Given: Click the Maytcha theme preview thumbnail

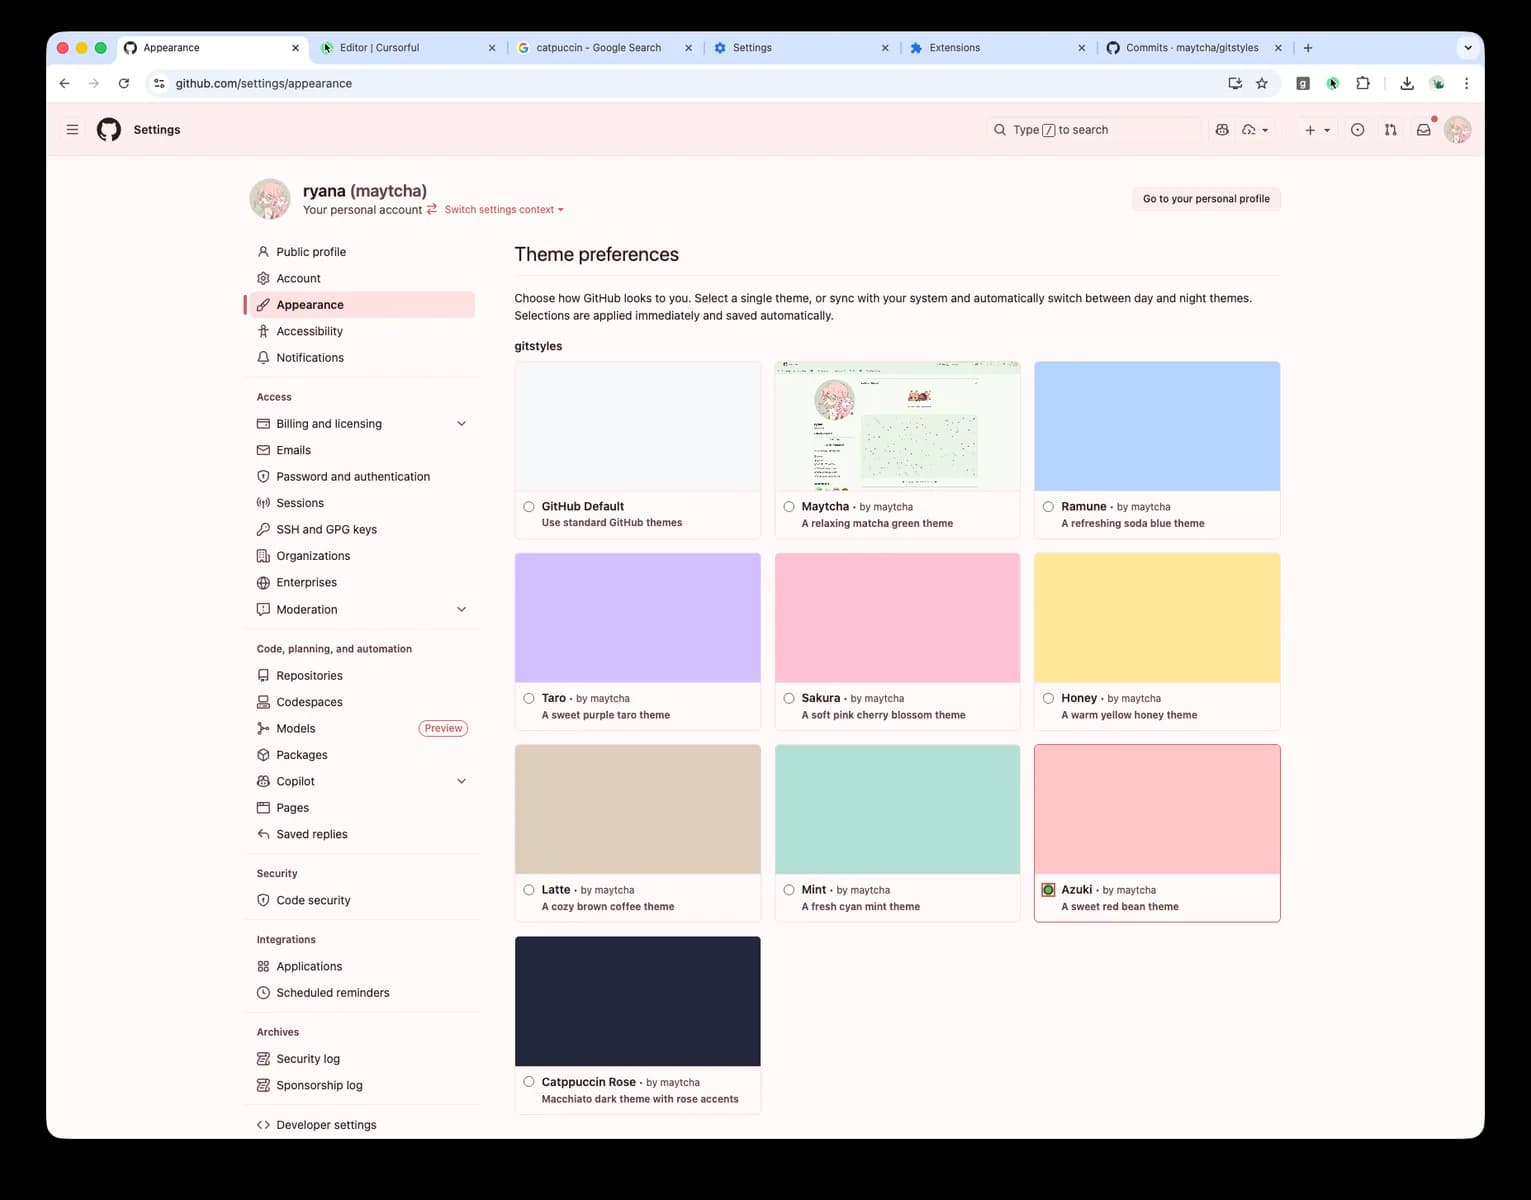Looking at the screenshot, I should tap(898, 427).
